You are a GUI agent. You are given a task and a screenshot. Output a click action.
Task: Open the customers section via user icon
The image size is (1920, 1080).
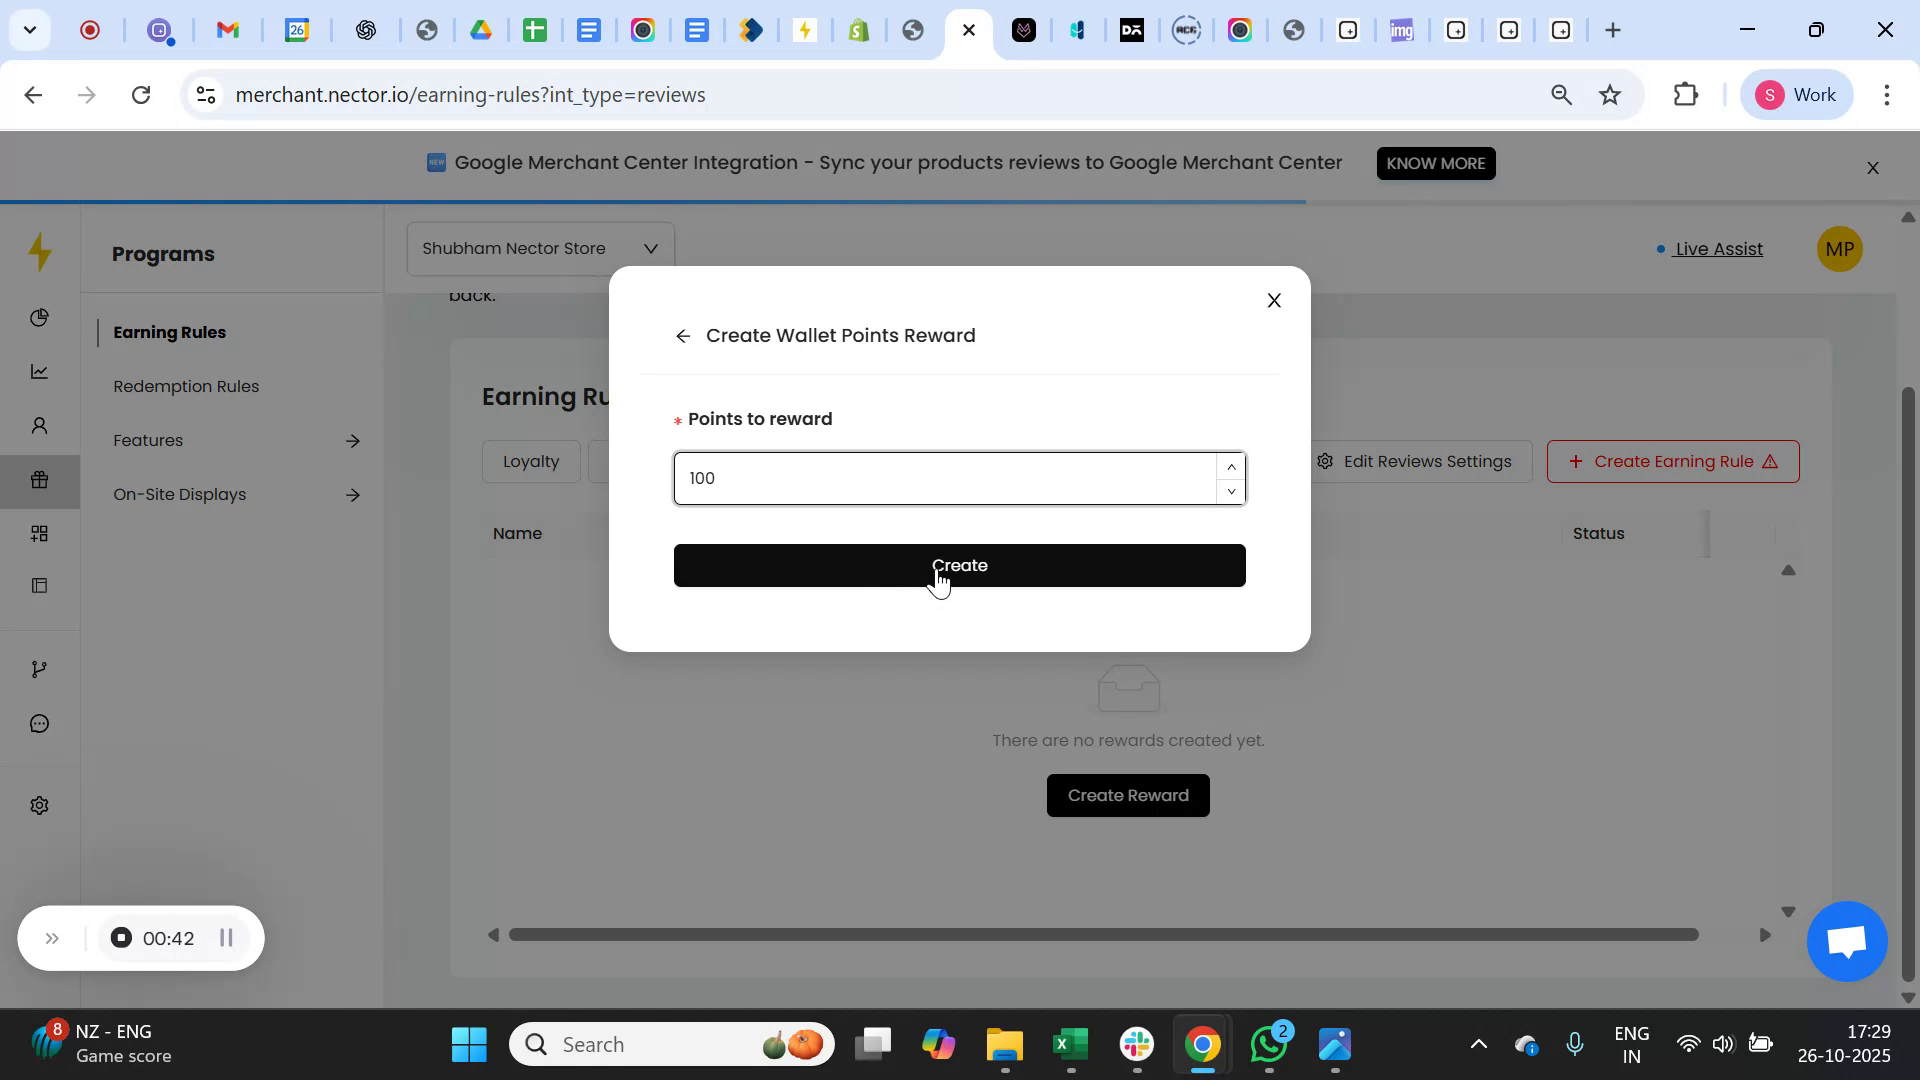40,425
